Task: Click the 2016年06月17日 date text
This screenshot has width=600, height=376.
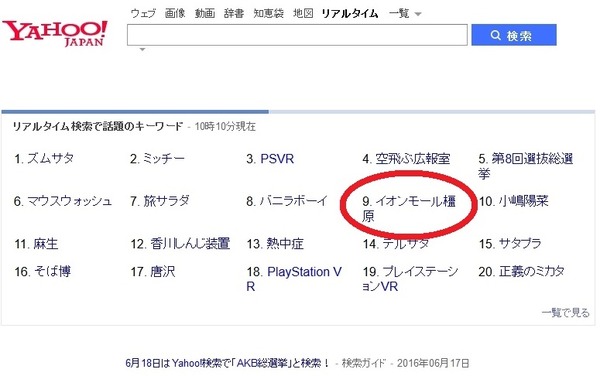Action: pos(433,363)
